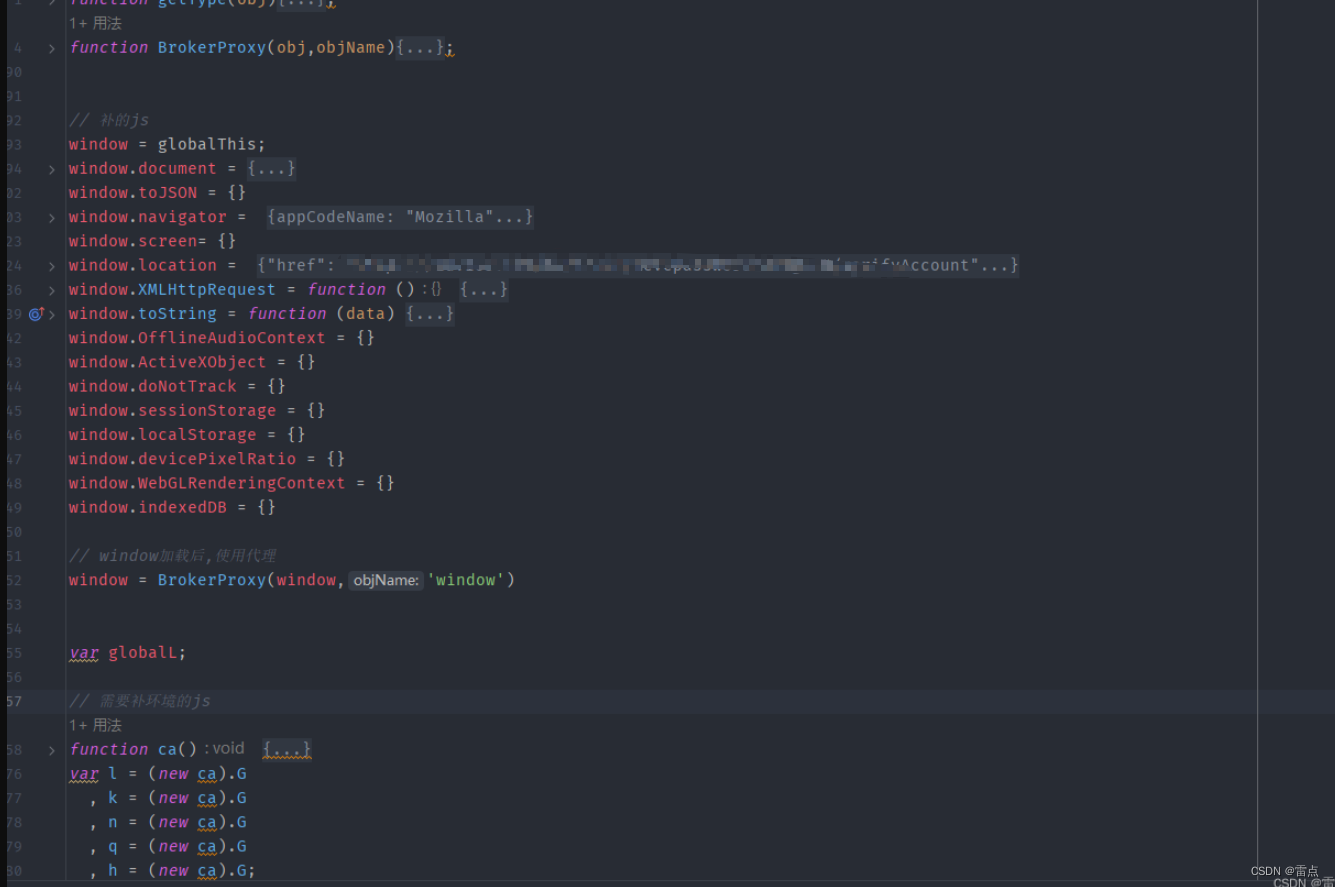The width and height of the screenshot is (1335, 887).
Task: Click 'window.doNotTrack' line
Action: [177, 386]
